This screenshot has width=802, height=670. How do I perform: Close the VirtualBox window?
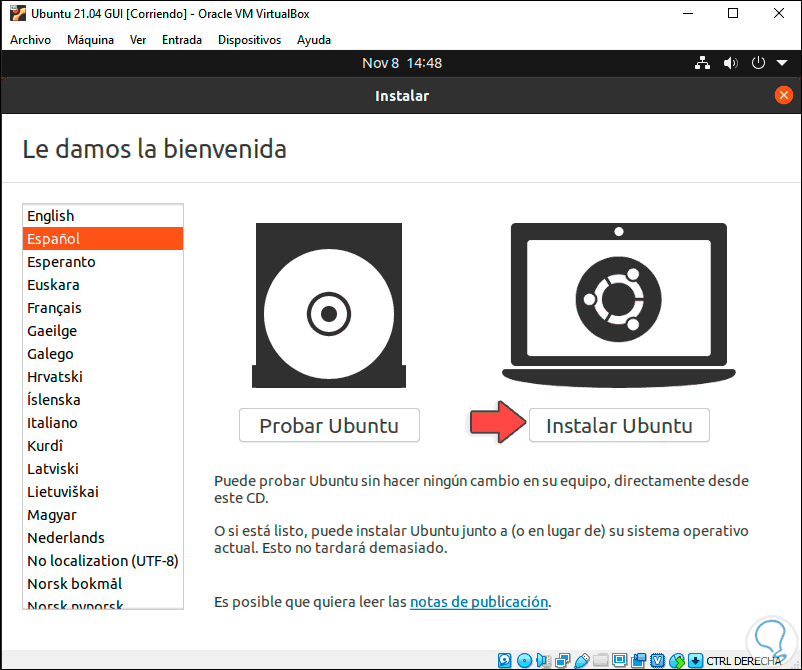coord(778,13)
